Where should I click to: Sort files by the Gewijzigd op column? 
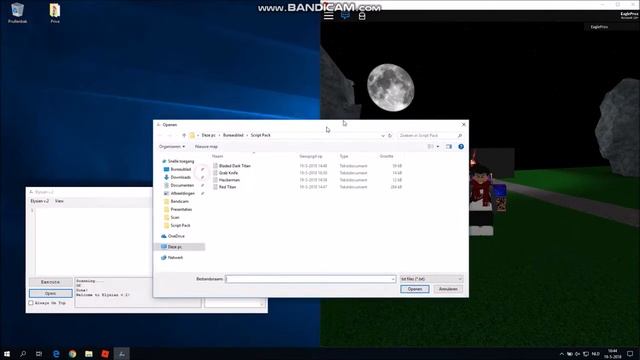point(311,156)
